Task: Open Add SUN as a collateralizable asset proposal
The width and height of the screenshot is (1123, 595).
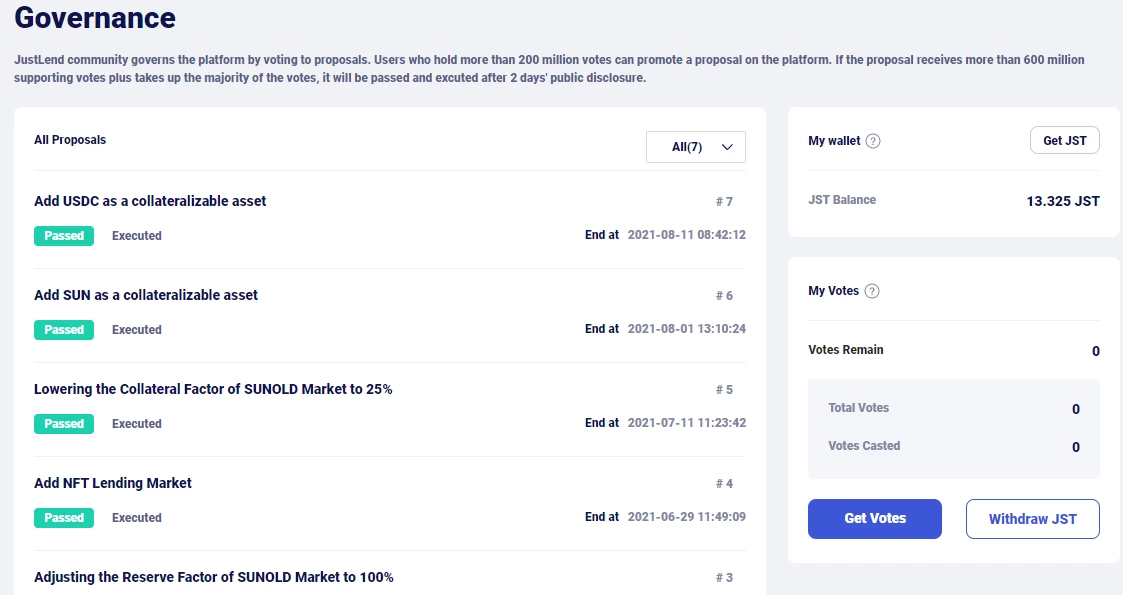Action: [145, 295]
